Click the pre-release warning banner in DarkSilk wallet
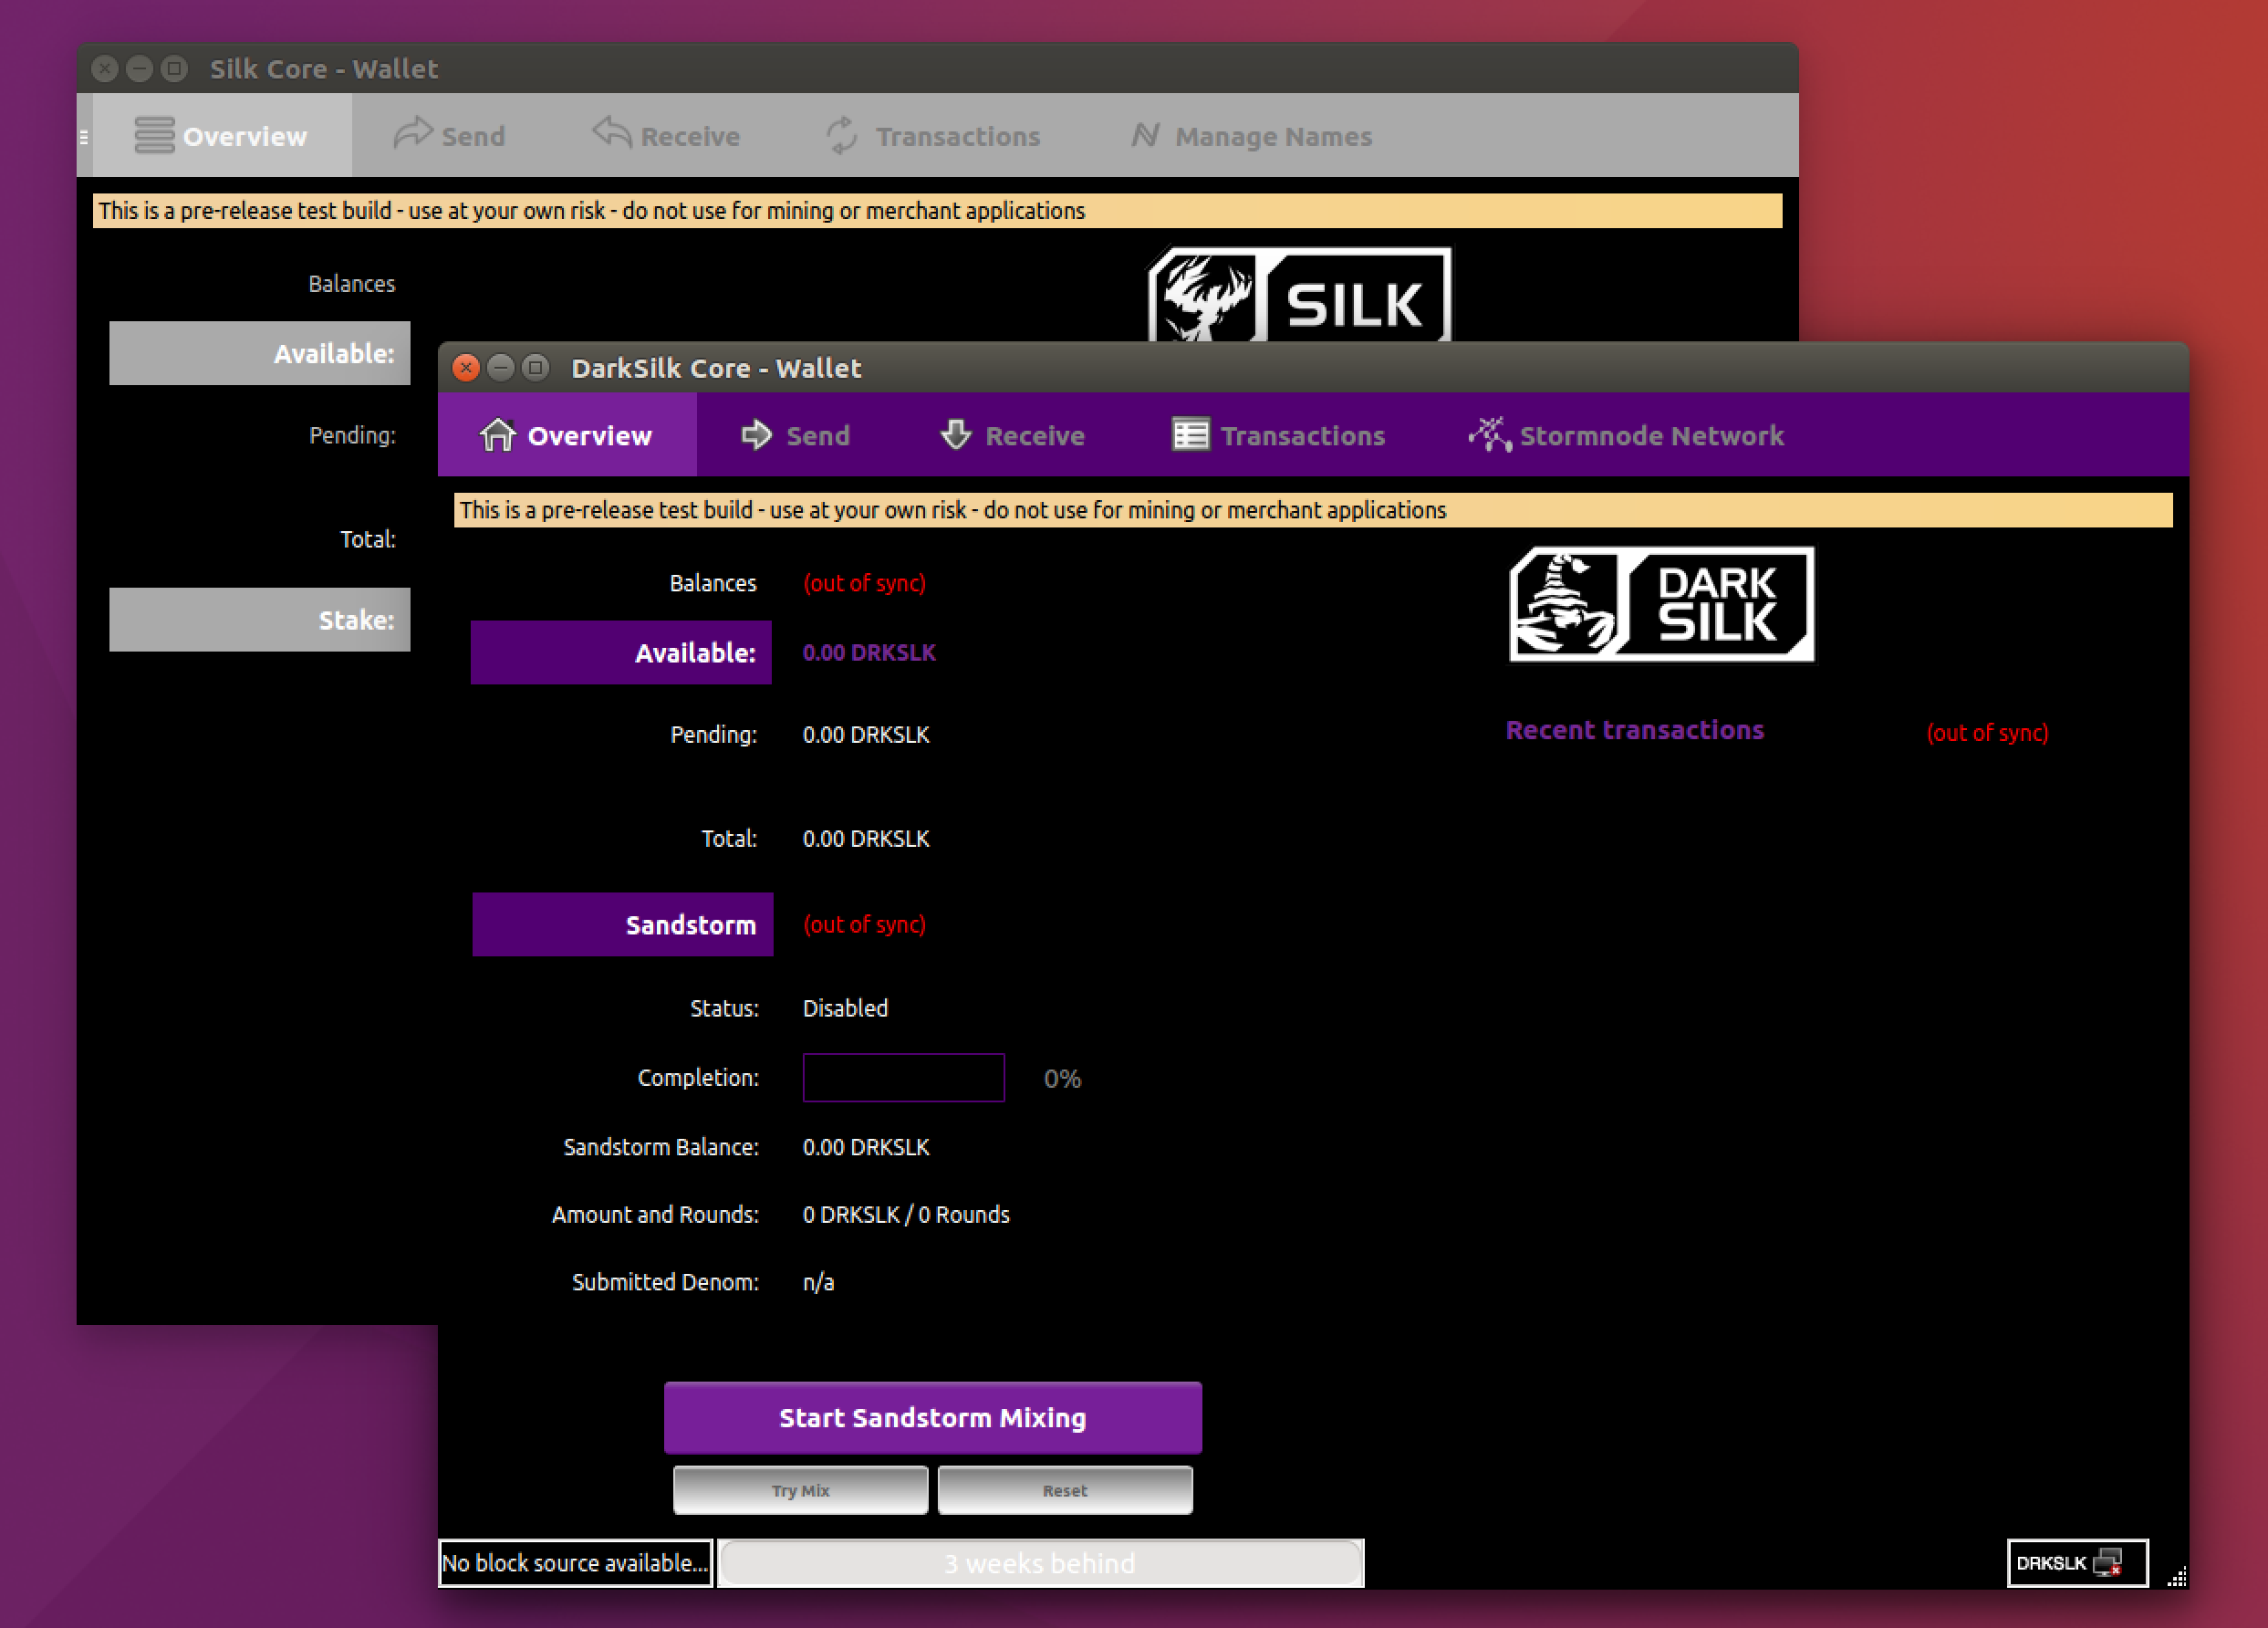This screenshot has height=1628, width=2268. click(x=1313, y=510)
